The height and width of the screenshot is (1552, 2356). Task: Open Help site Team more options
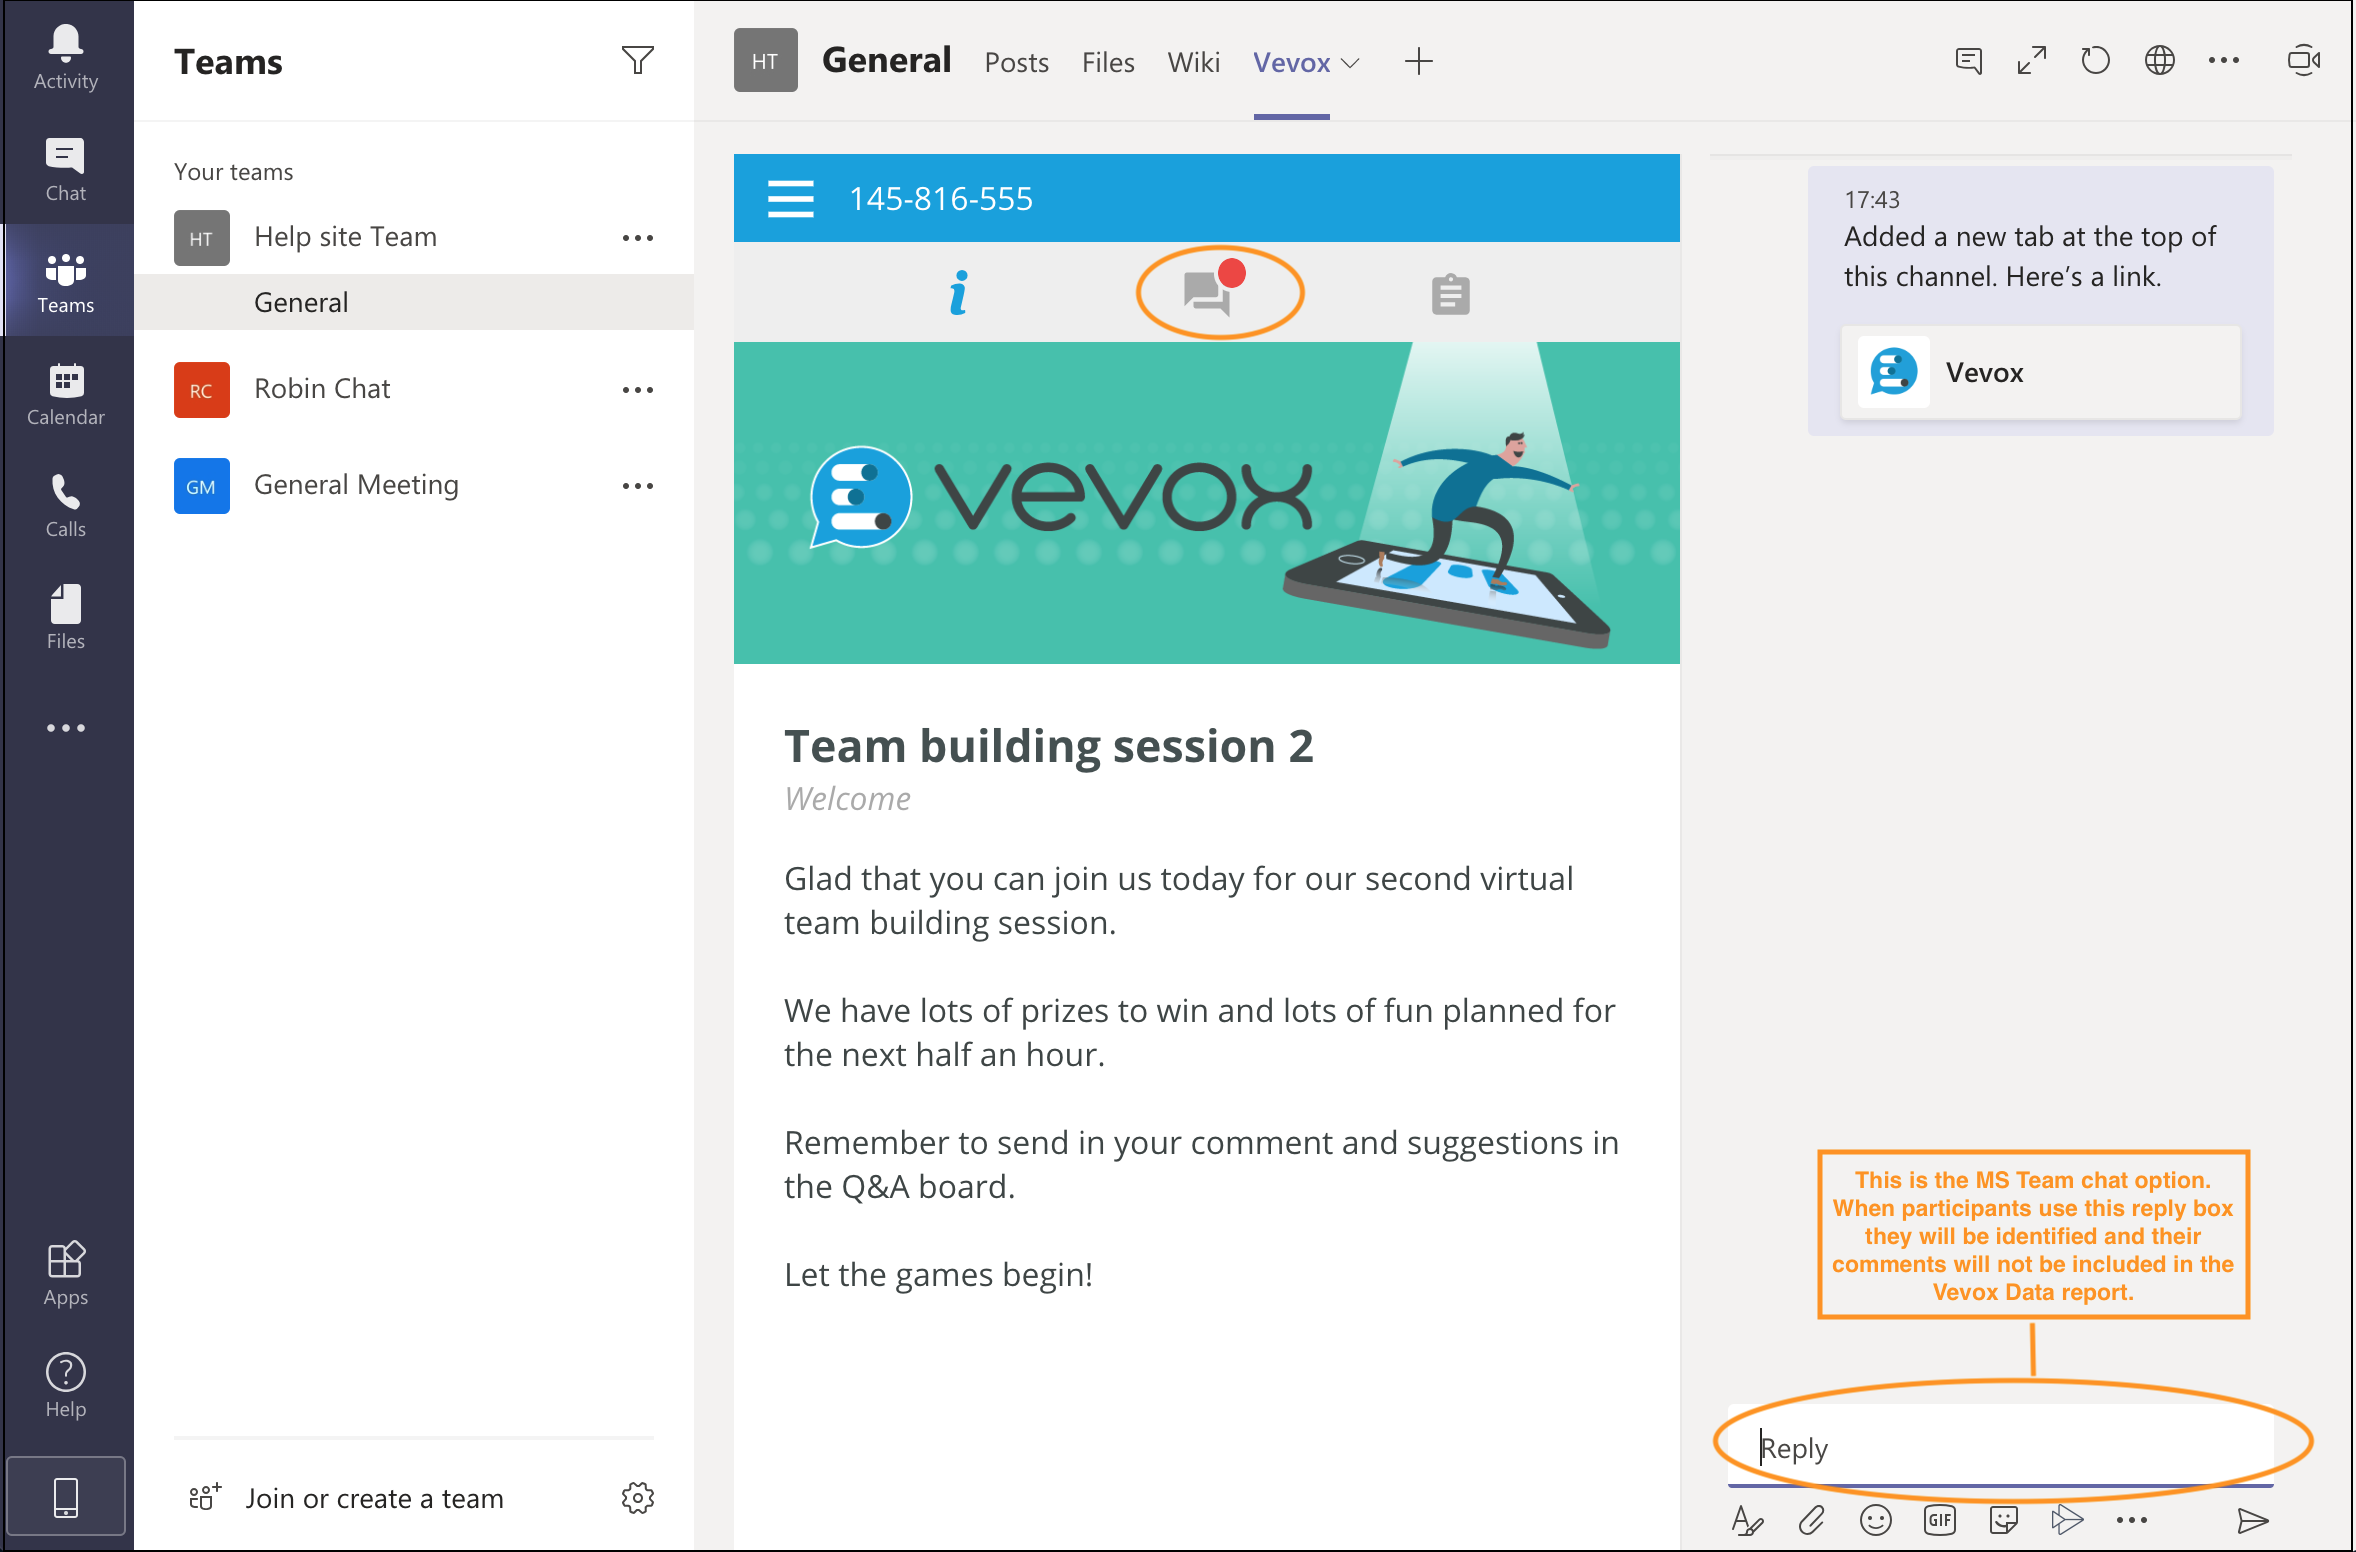click(x=637, y=238)
